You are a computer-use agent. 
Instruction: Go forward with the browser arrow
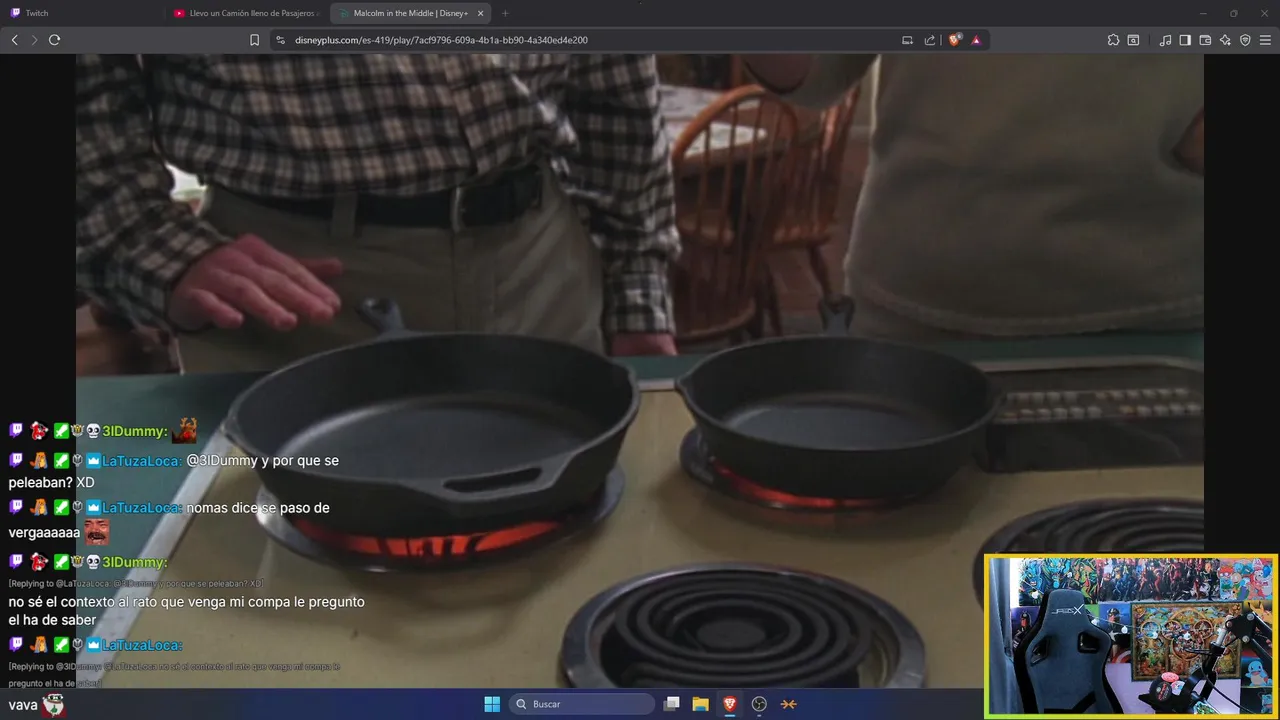coord(34,40)
